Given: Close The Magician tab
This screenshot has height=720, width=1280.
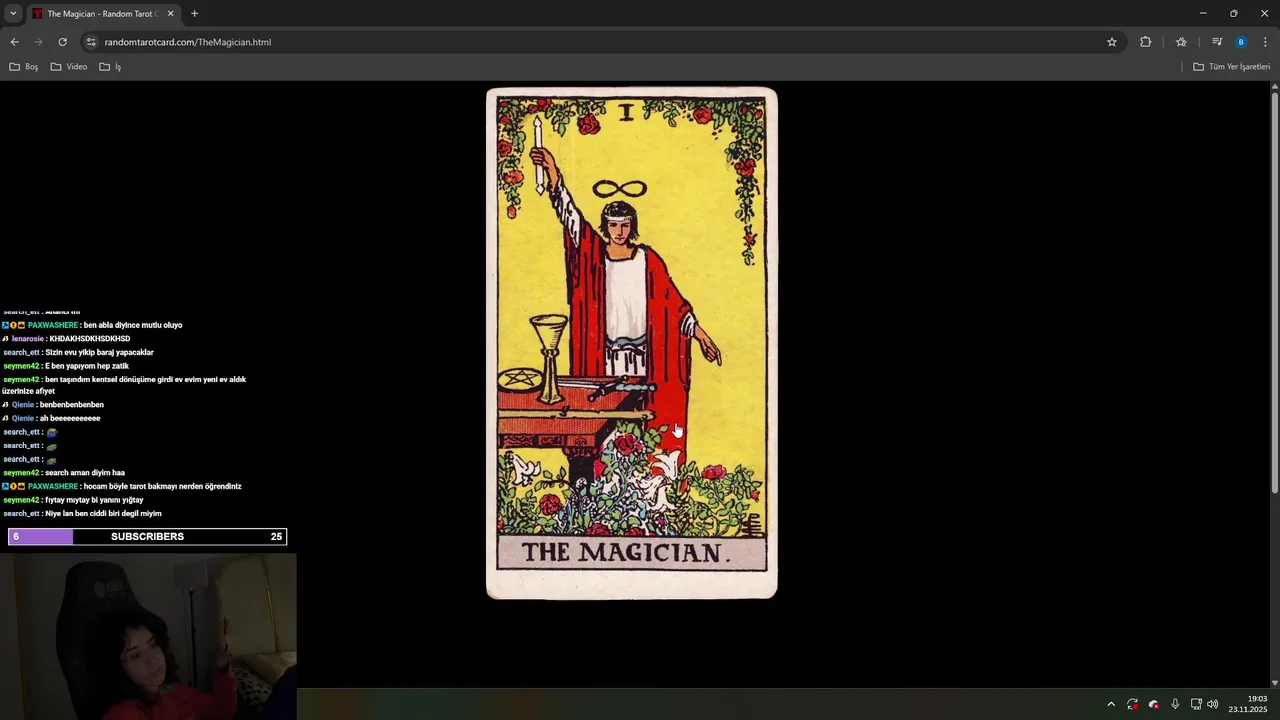Looking at the screenshot, I should coord(170,14).
